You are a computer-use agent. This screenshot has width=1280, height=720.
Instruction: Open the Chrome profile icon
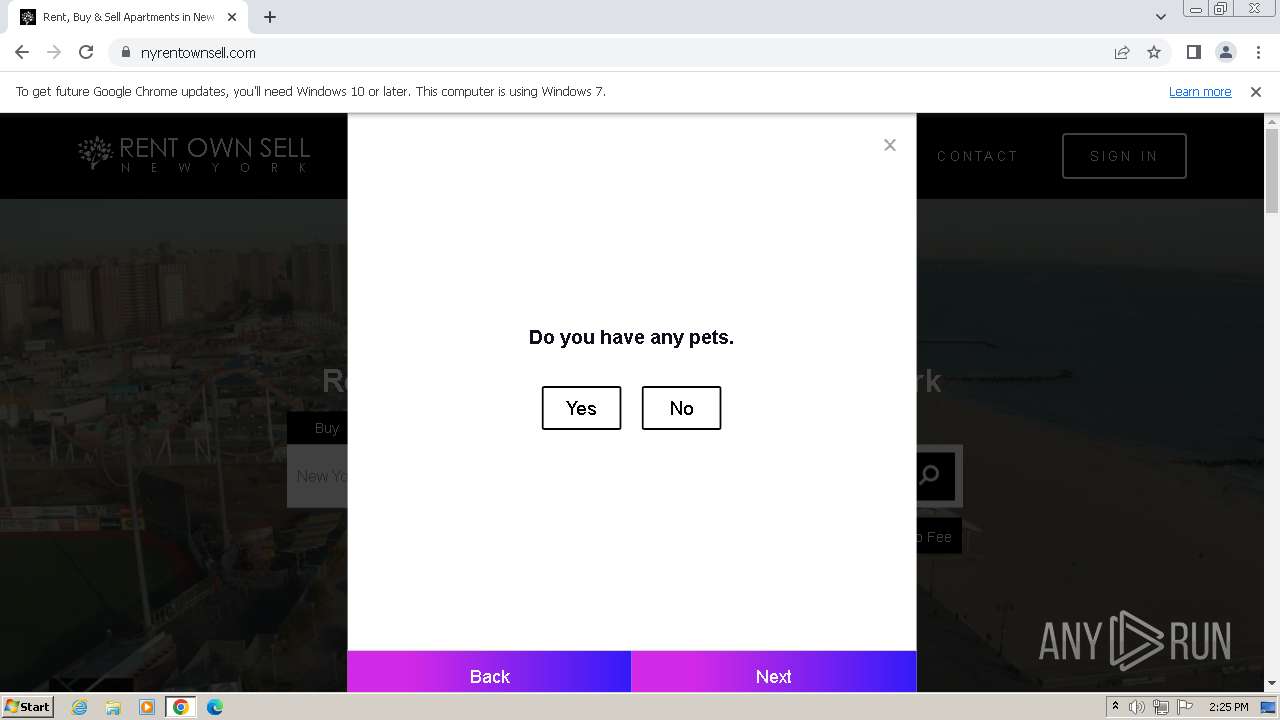click(1226, 53)
